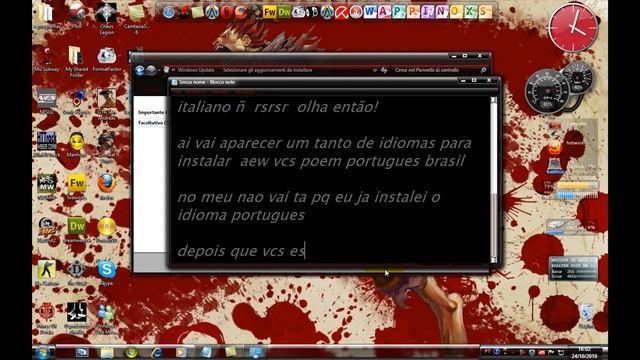The width and height of the screenshot is (640, 360).
Task: Click the Windows Start orb
Action: [42, 352]
